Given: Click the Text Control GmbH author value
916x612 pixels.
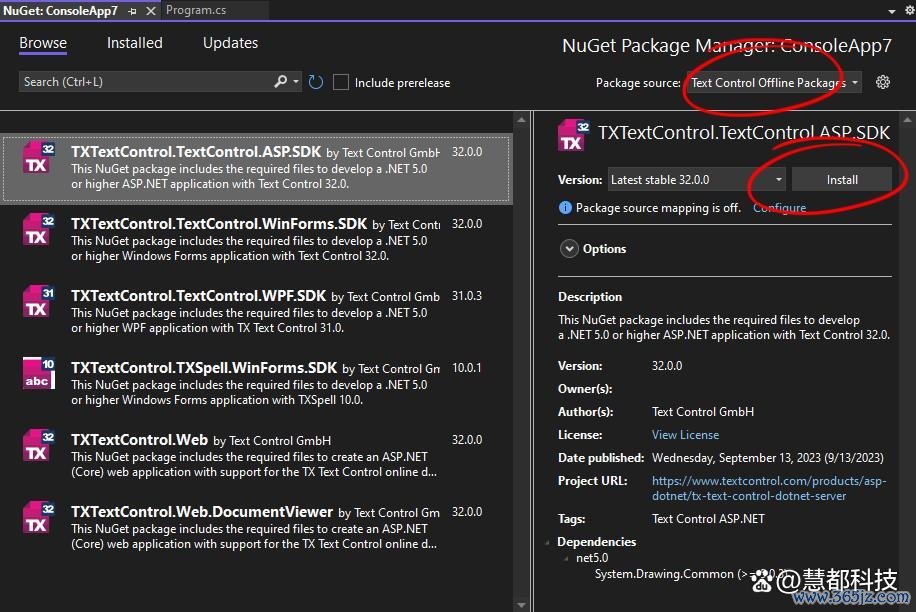Looking at the screenshot, I should [703, 412].
